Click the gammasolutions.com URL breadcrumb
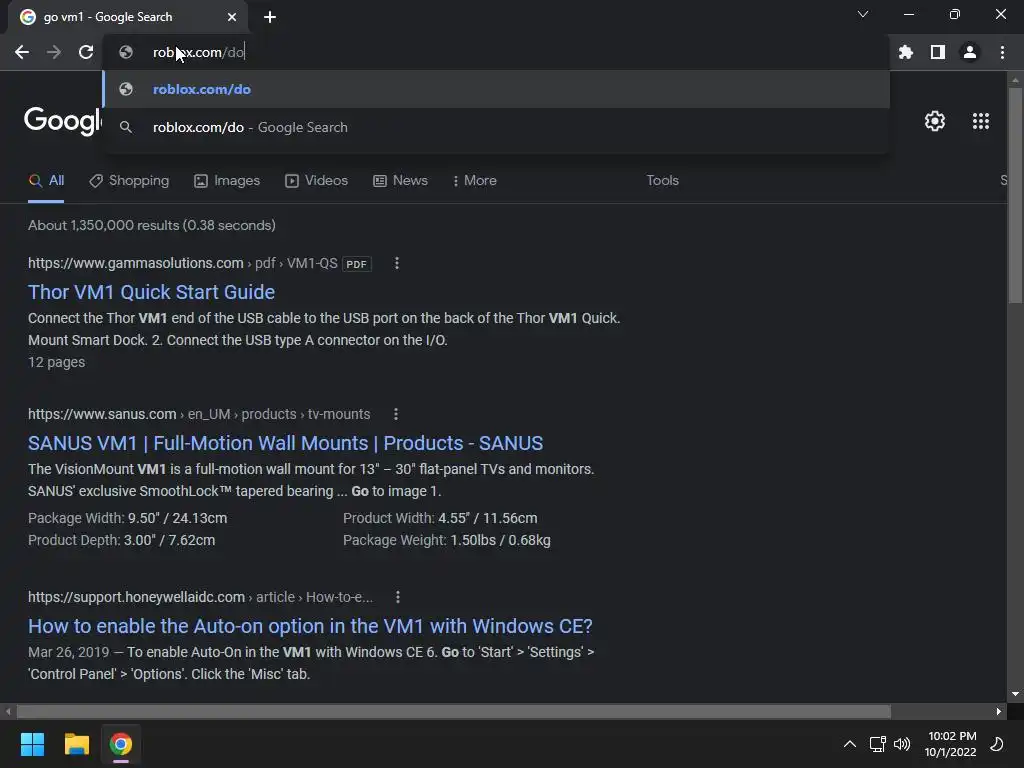The width and height of the screenshot is (1024, 768). pyautogui.click(x=183, y=263)
